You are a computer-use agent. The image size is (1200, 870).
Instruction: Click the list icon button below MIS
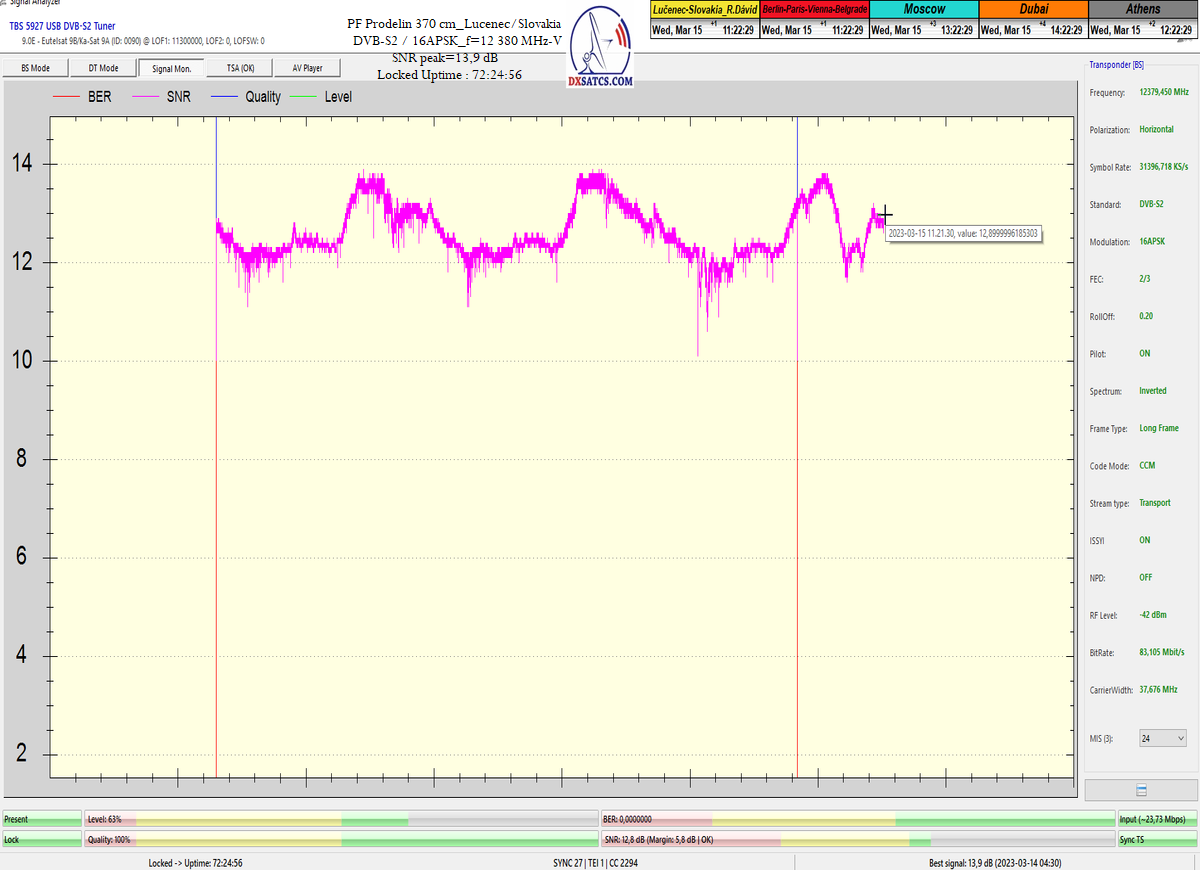point(1141,789)
